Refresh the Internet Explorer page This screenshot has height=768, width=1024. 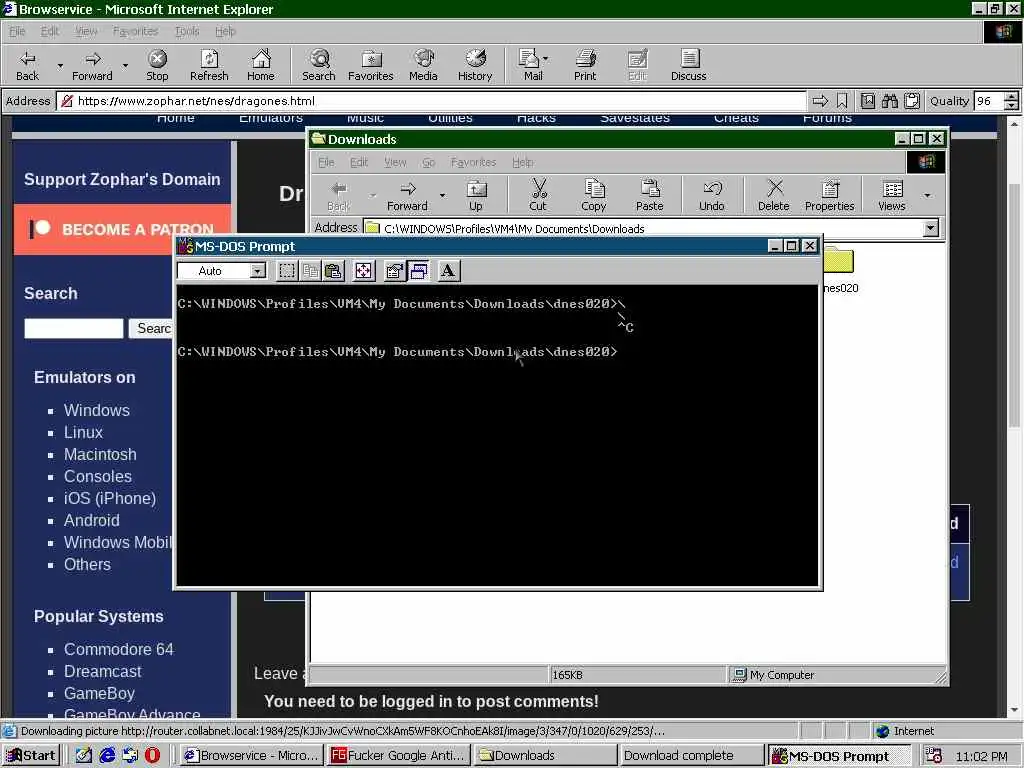pyautogui.click(x=209, y=65)
